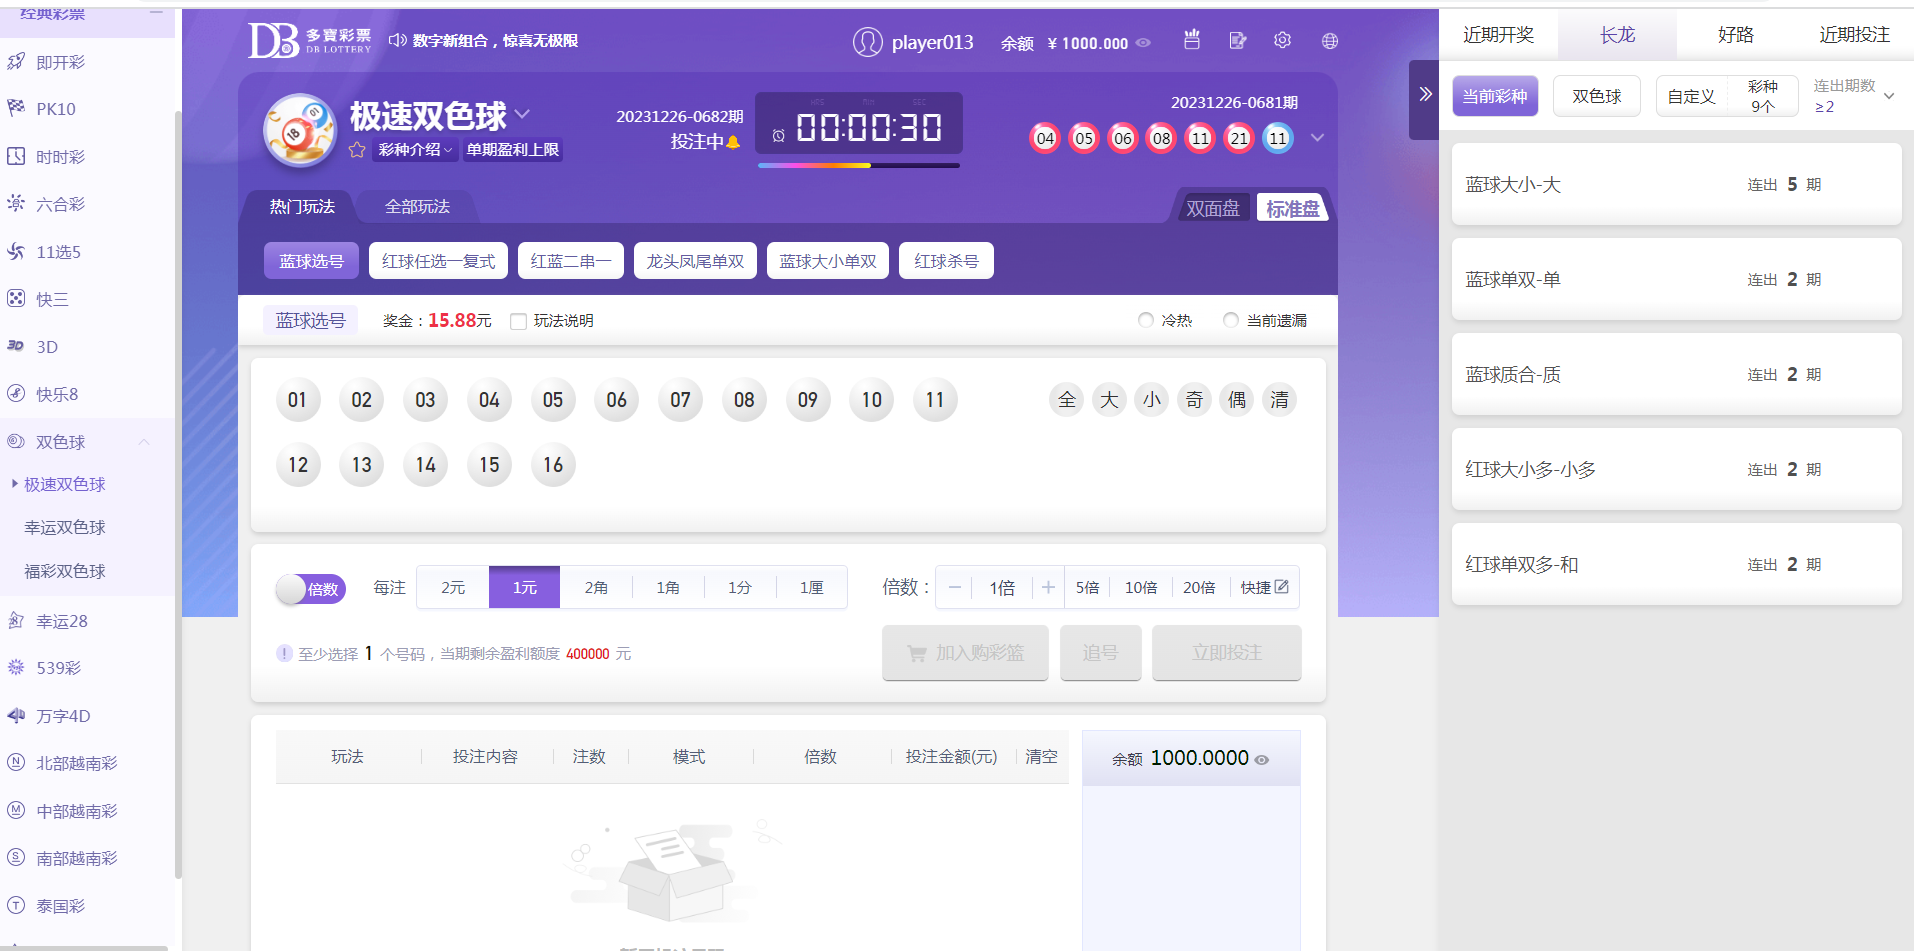Viewport: 1914px width, 951px height.
Task: Hide the header balance using eye icon
Action: [x=1144, y=43]
